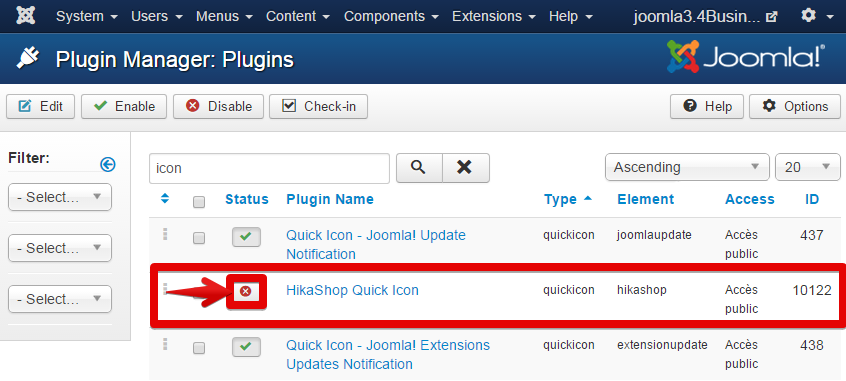Click the search magnifier button
This screenshot has width=846, height=381.
point(419,168)
